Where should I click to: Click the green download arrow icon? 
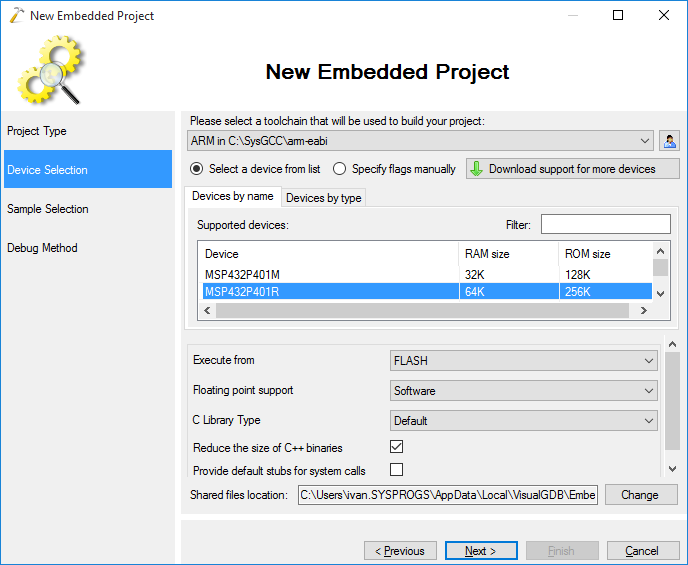476,169
